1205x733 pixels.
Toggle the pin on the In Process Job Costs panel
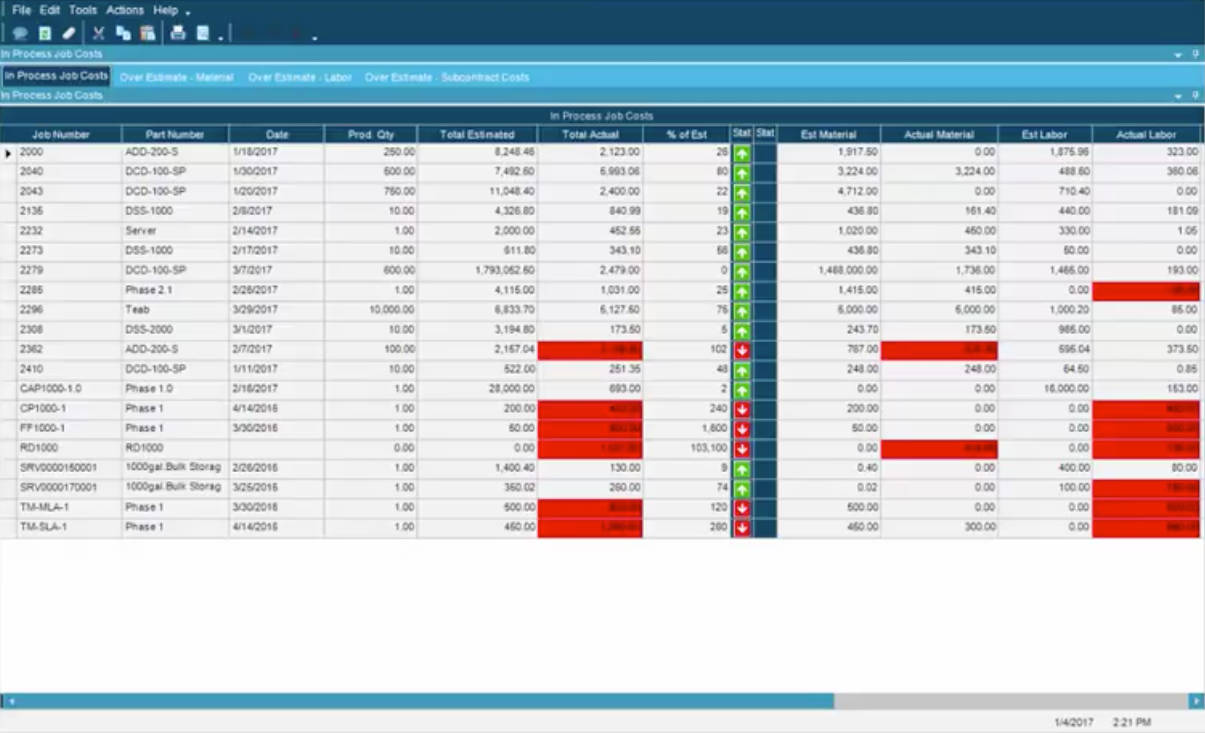pos(1196,54)
